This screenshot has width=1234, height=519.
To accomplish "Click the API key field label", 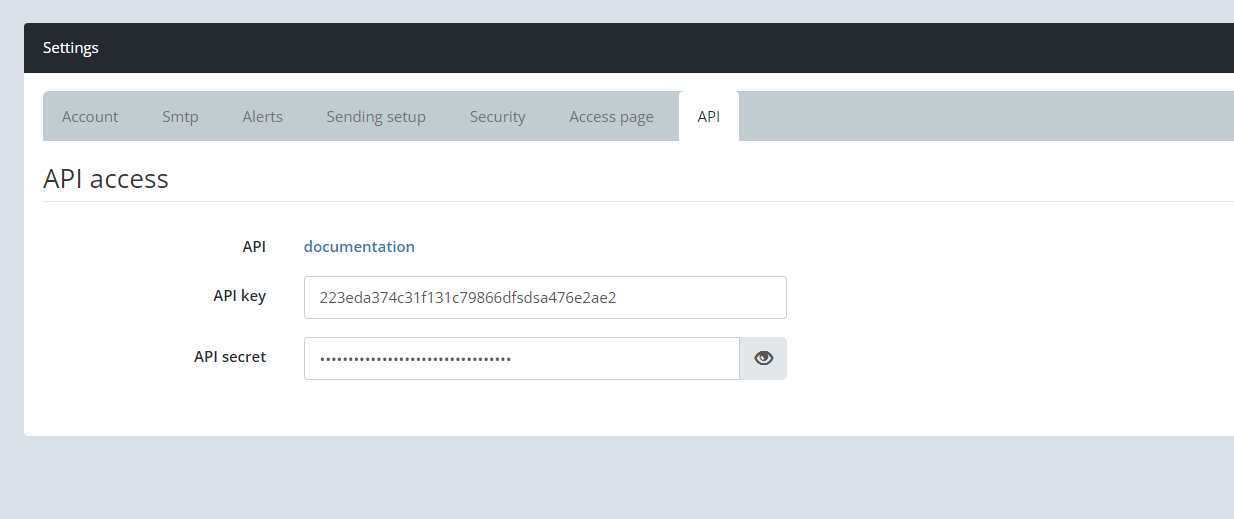I will point(239,296).
